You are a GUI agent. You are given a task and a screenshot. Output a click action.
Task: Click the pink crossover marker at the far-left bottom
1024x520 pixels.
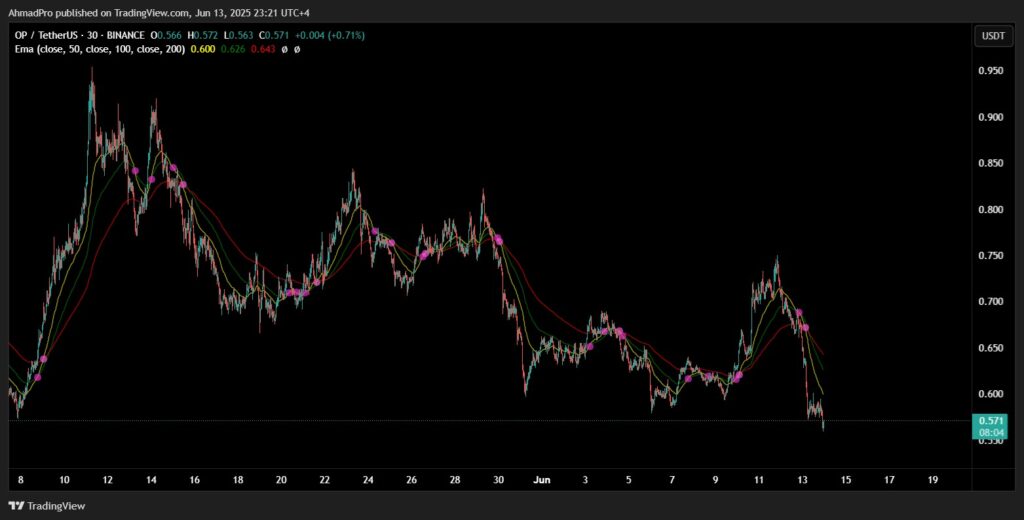37,377
